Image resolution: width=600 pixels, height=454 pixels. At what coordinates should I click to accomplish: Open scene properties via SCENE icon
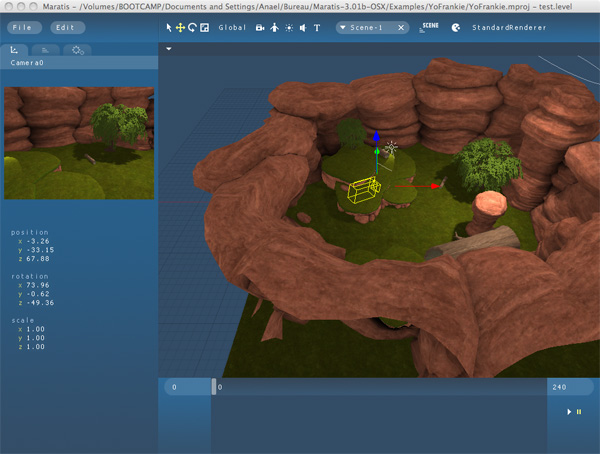point(429,27)
